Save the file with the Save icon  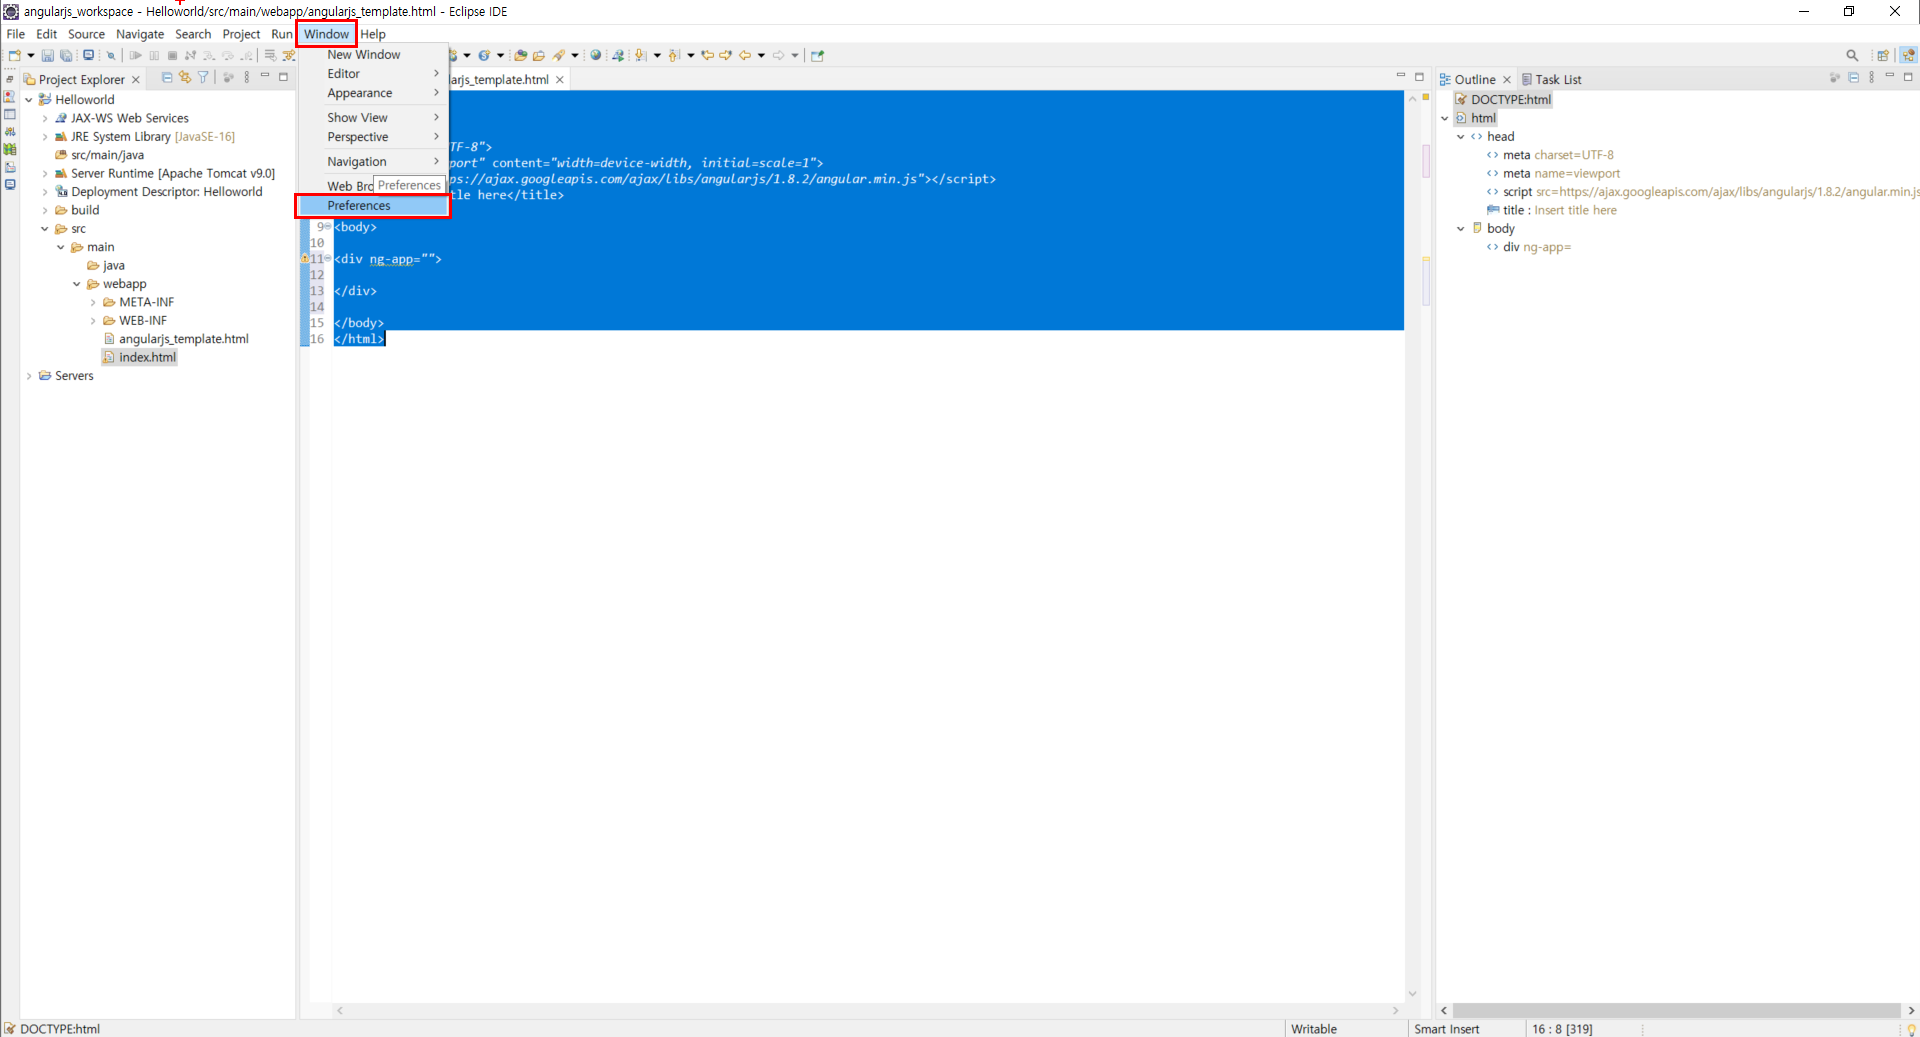pos(47,56)
